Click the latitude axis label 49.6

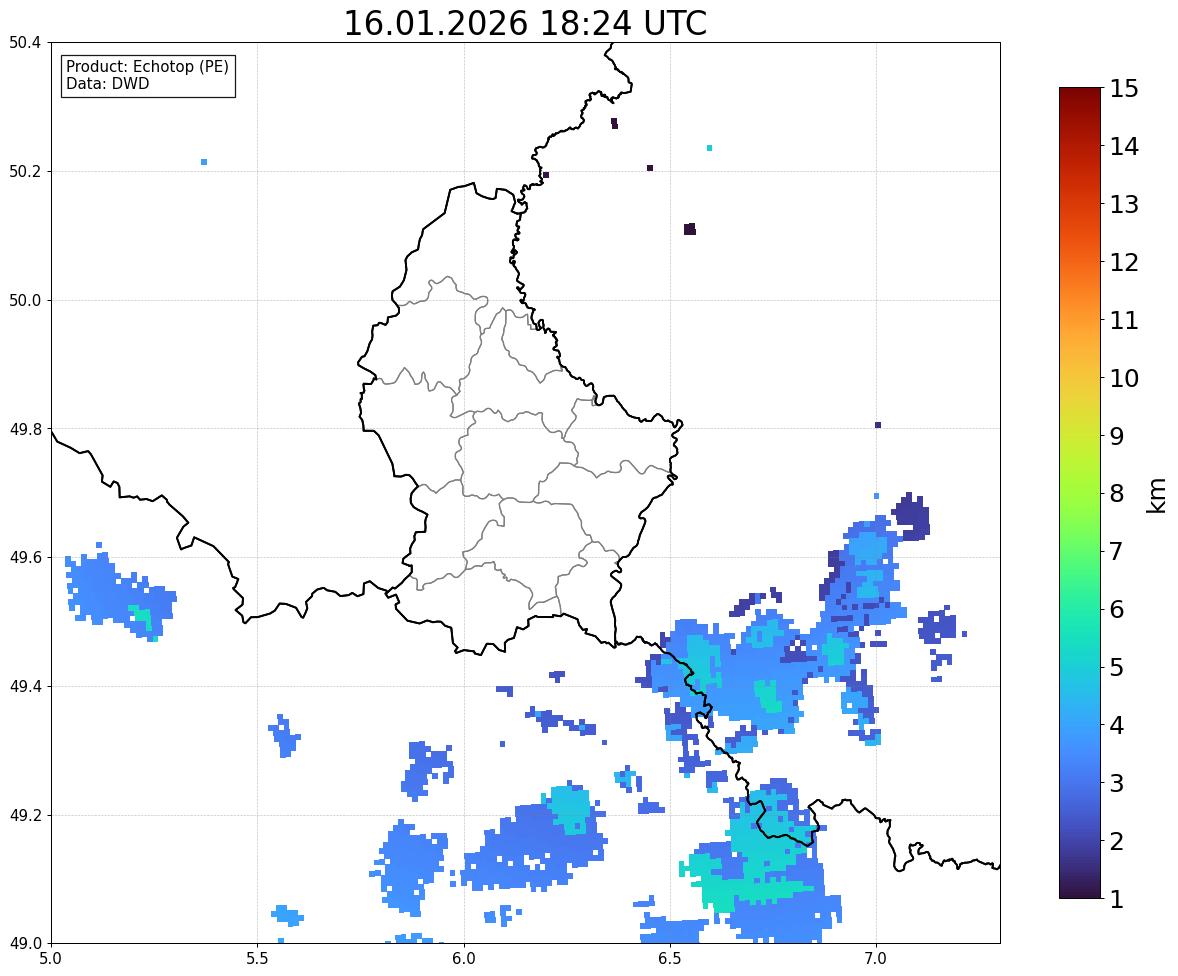point(25,557)
